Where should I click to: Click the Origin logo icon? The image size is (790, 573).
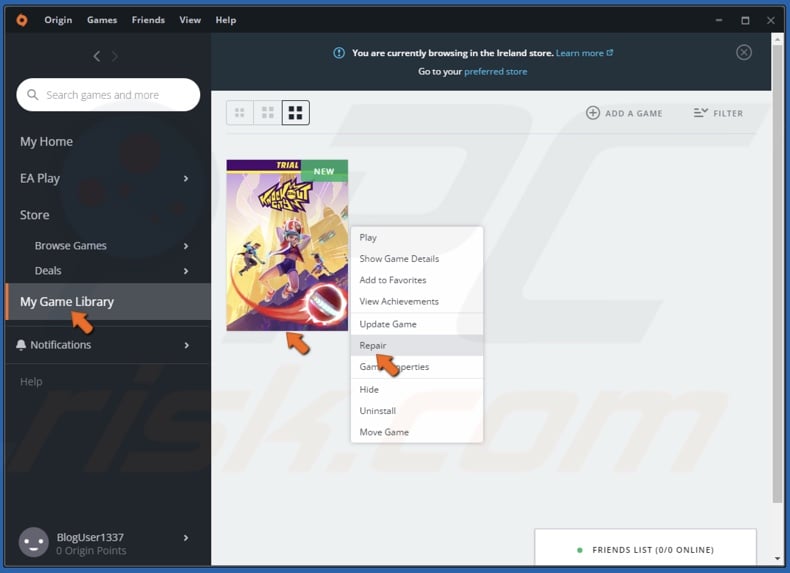[x=22, y=20]
